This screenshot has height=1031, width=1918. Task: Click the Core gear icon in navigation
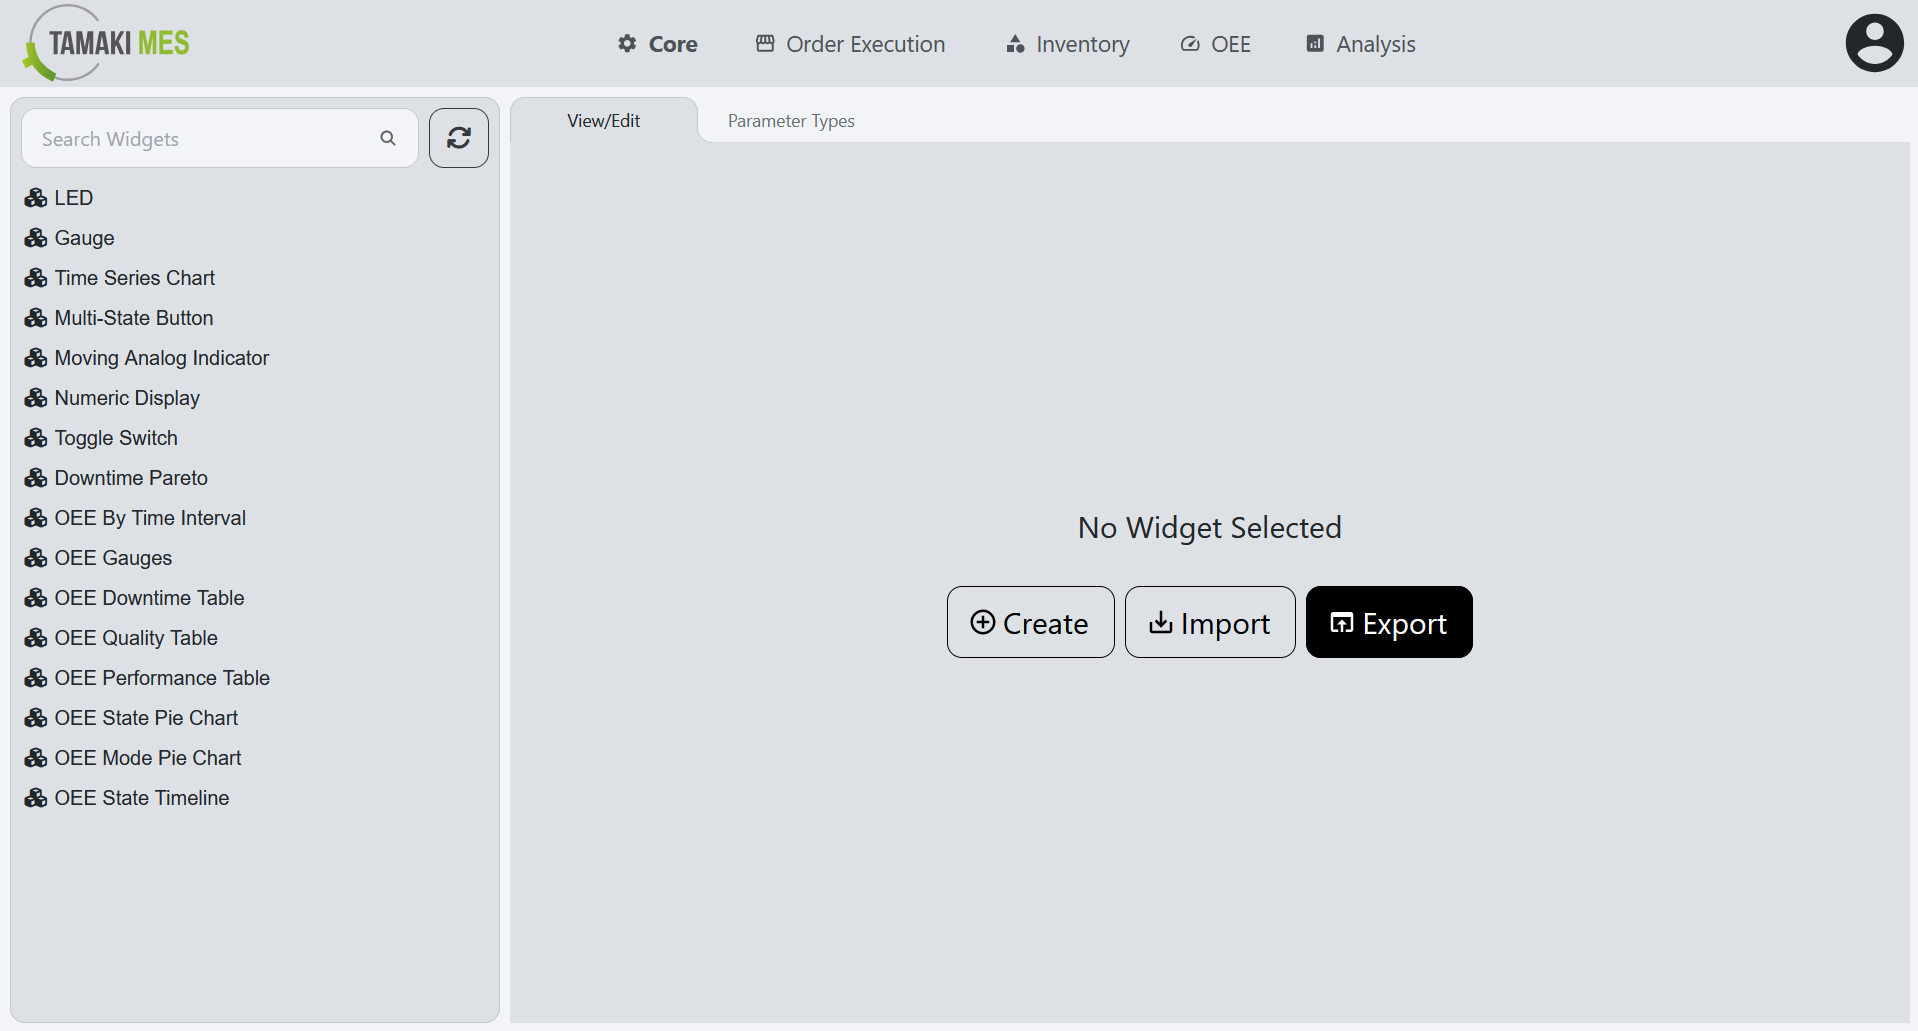pos(626,44)
